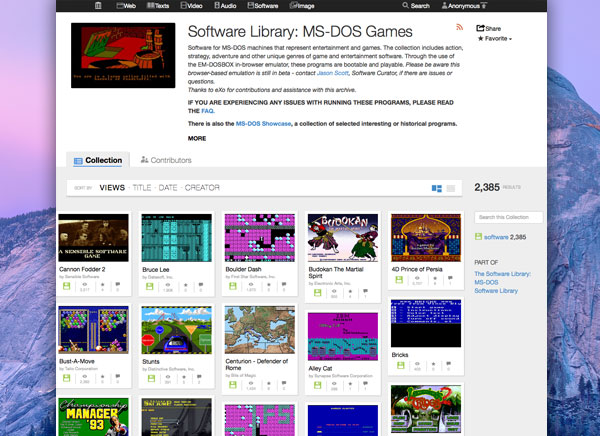
Task: Click software floppy icon on Bust-A-Move
Action: [x=67, y=378]
